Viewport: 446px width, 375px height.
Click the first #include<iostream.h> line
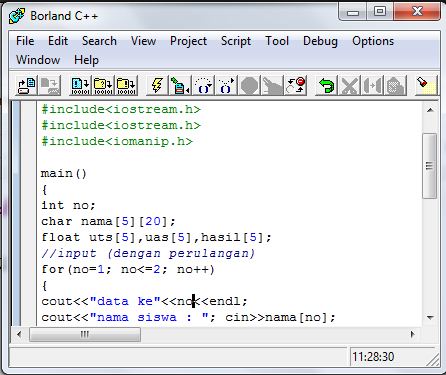121,110
